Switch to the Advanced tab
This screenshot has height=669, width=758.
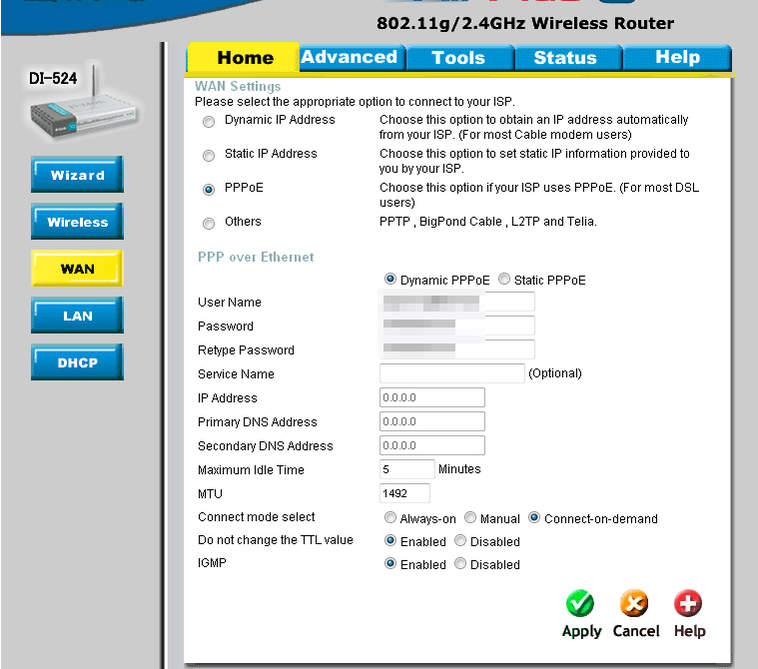349,57
